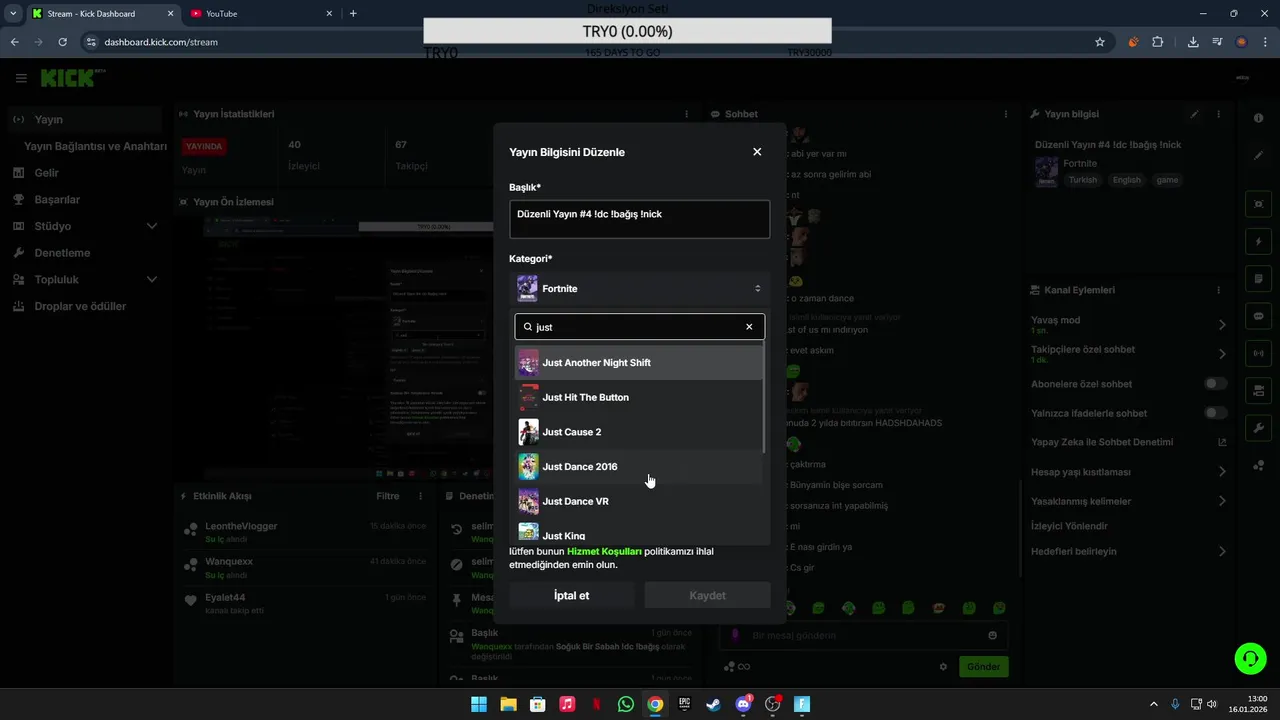The image size is (1280, 720).
Task: Click the broadcast signal icon in right rail
Action: click(1258, 353)
